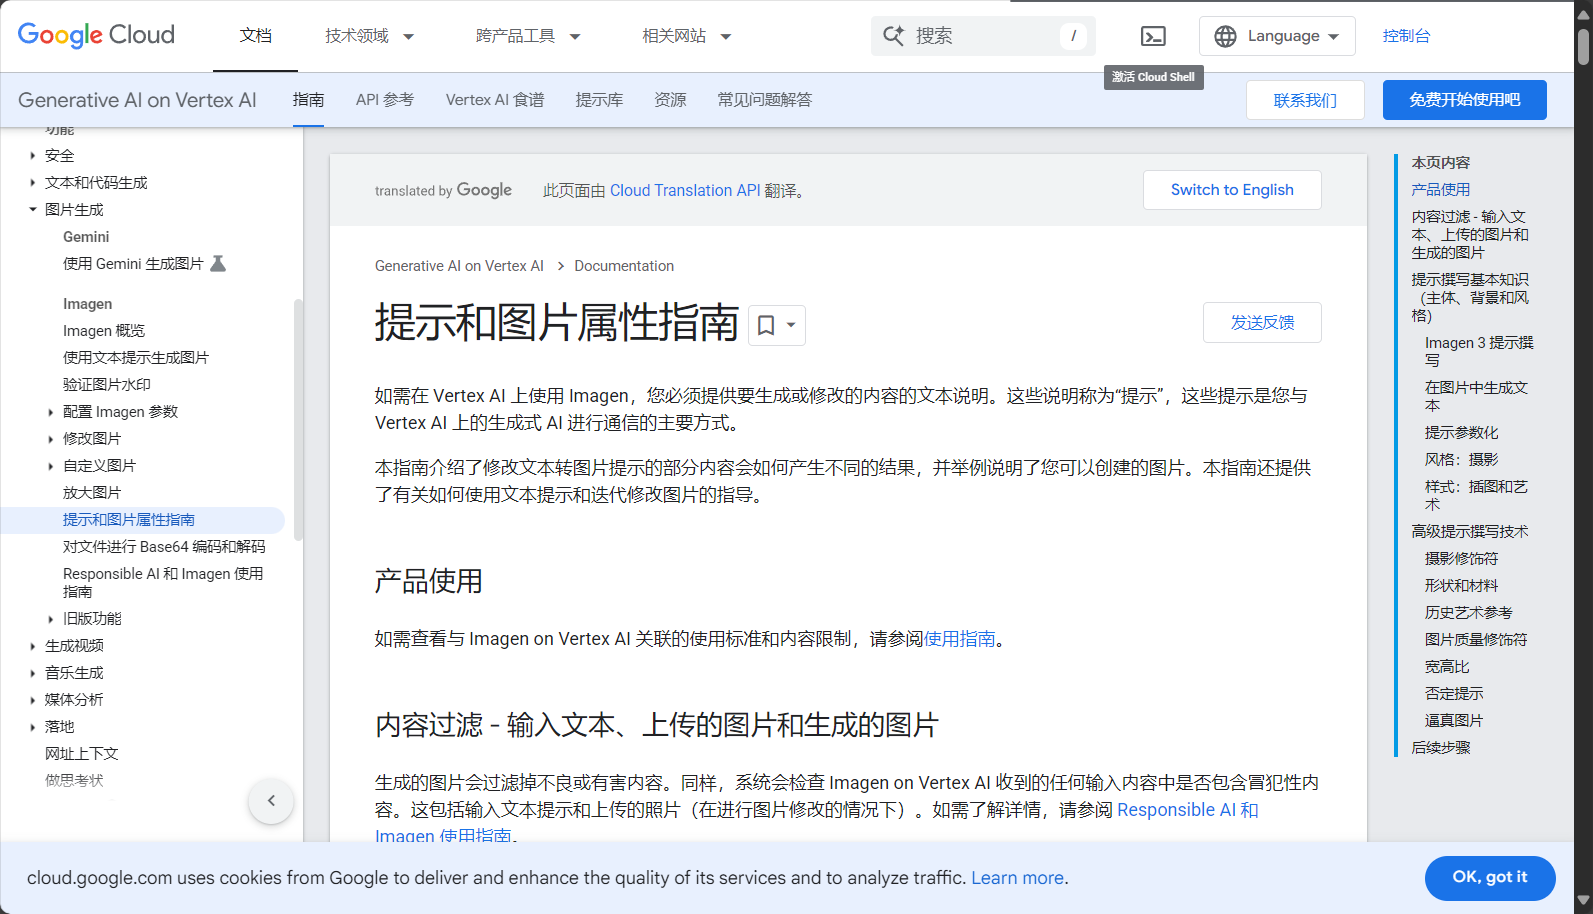This screenshot has height=914, width=1593.
Task: Expand the 媒体分析 section
Action: point(32,700)
